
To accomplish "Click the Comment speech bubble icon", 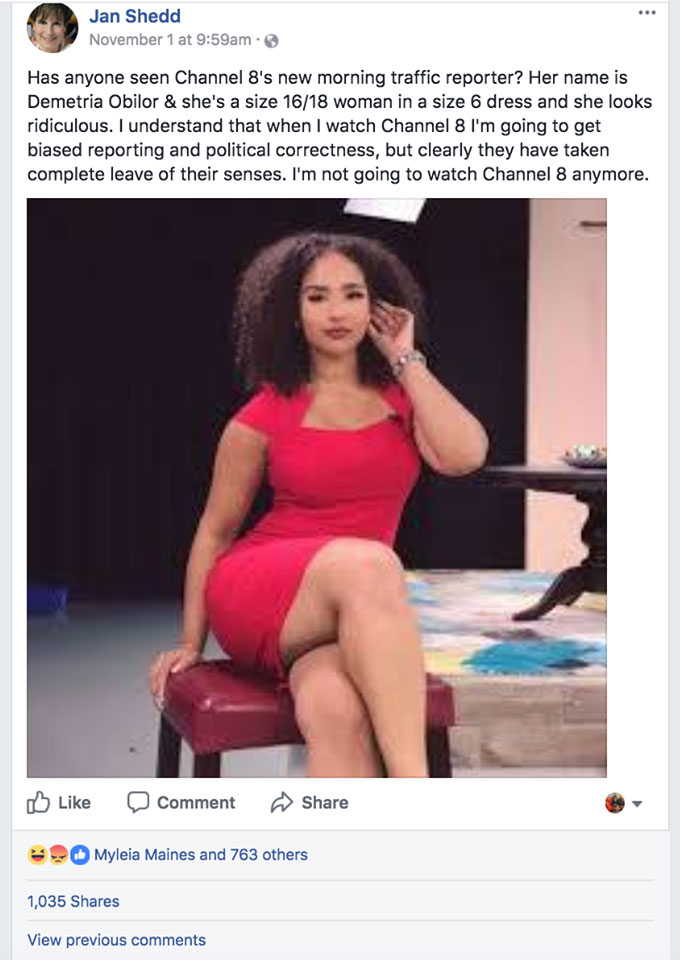I will pyautogui.click(x=138, y=802).
